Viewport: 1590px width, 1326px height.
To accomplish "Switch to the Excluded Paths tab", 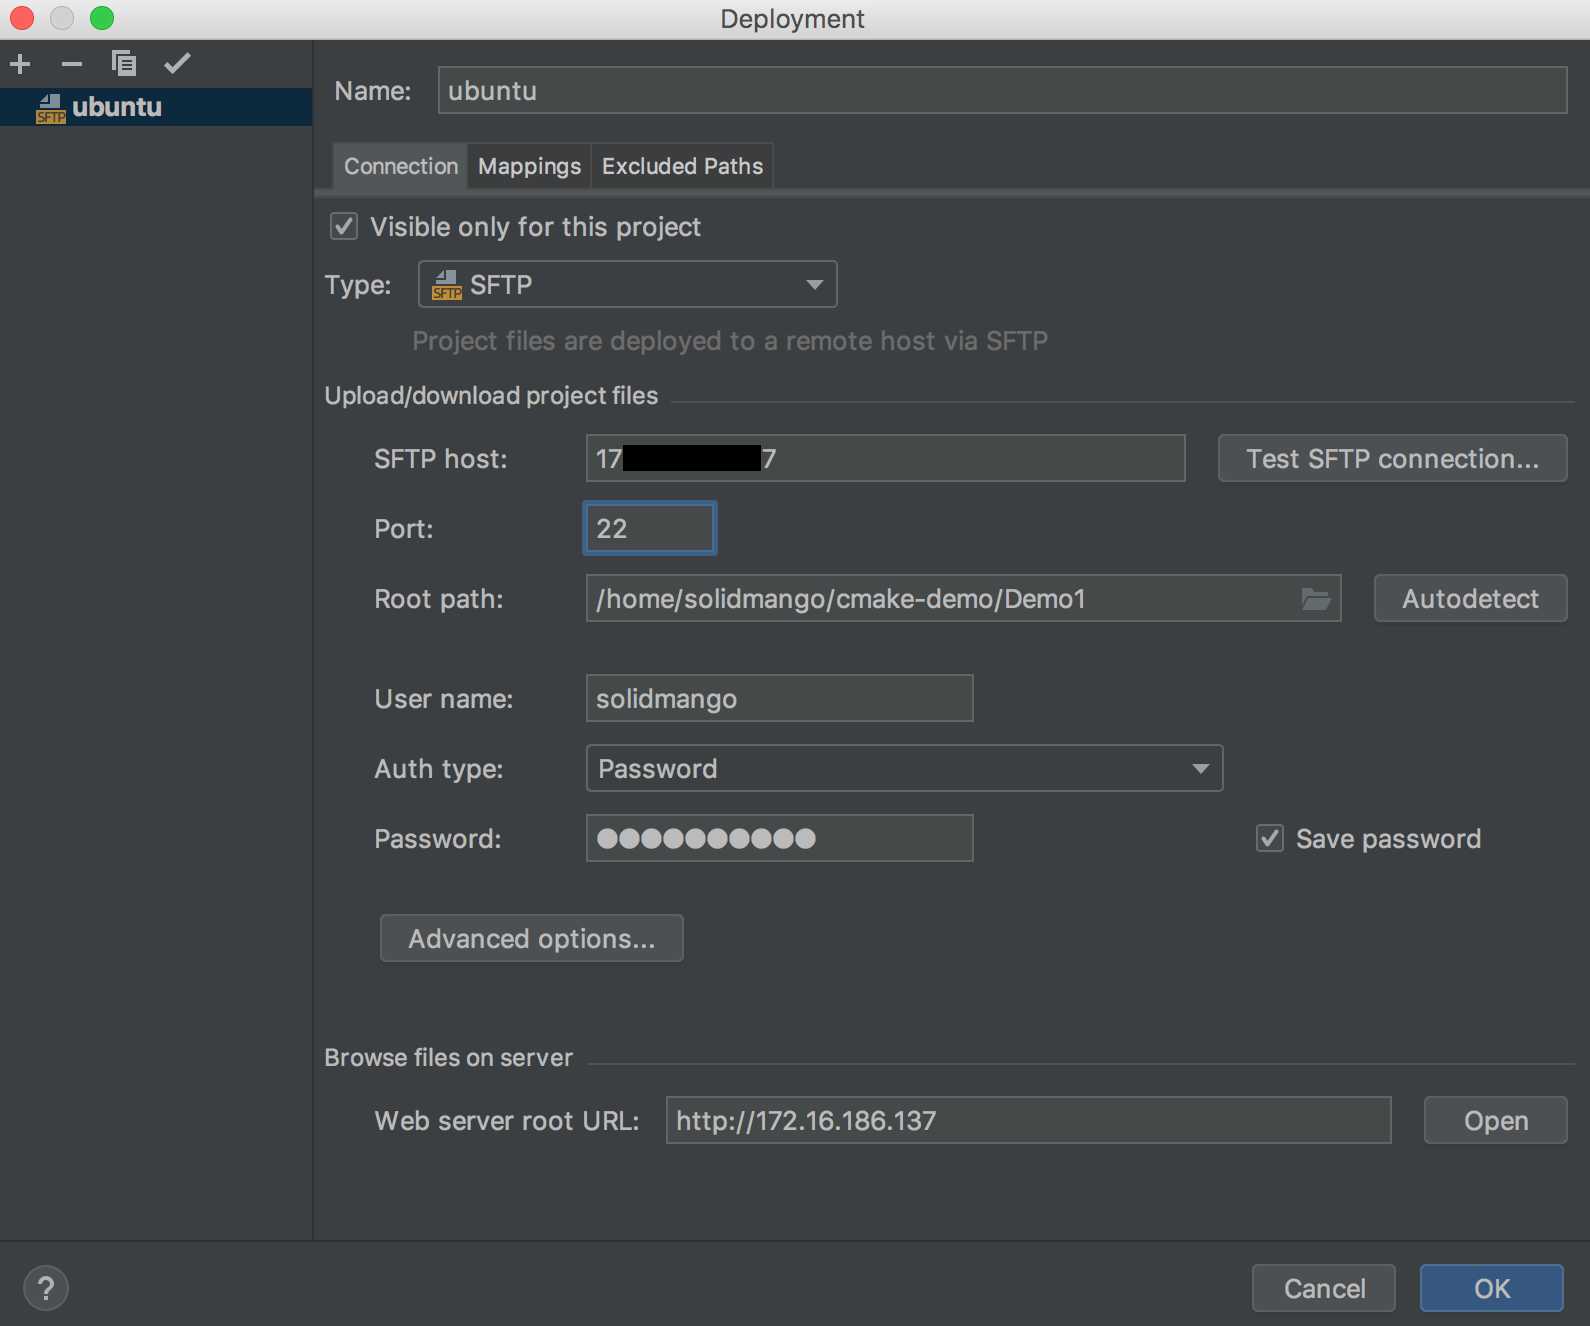I will point(682,166).
